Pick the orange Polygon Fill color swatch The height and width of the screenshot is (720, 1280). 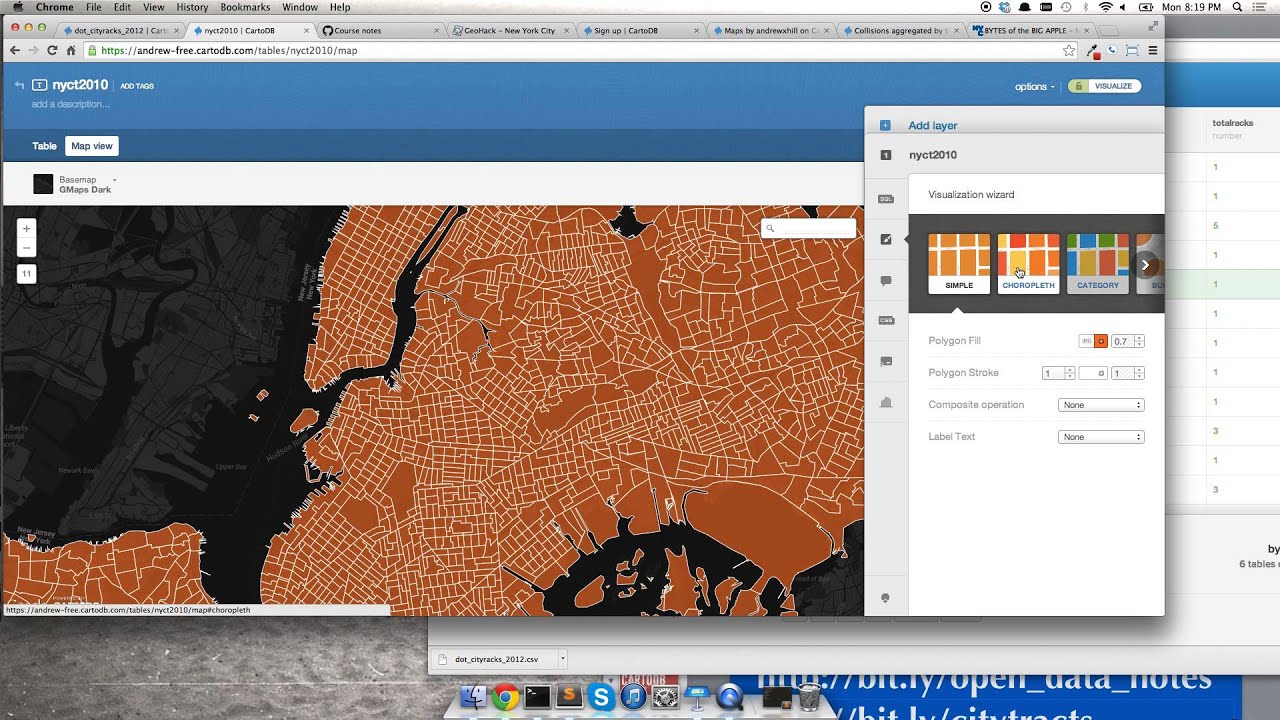tap(1101, 341)
